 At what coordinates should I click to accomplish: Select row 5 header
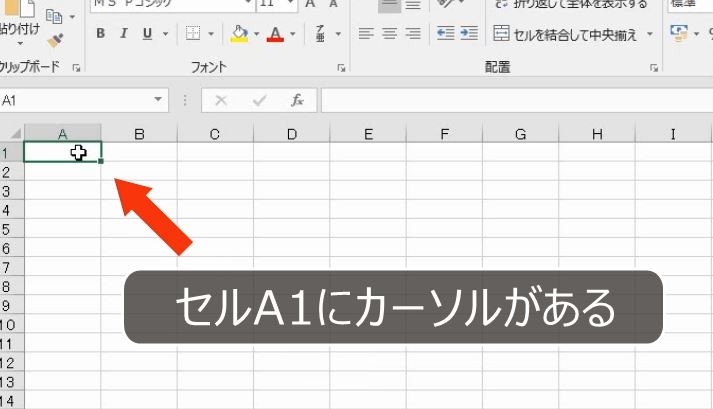point(11,229)
